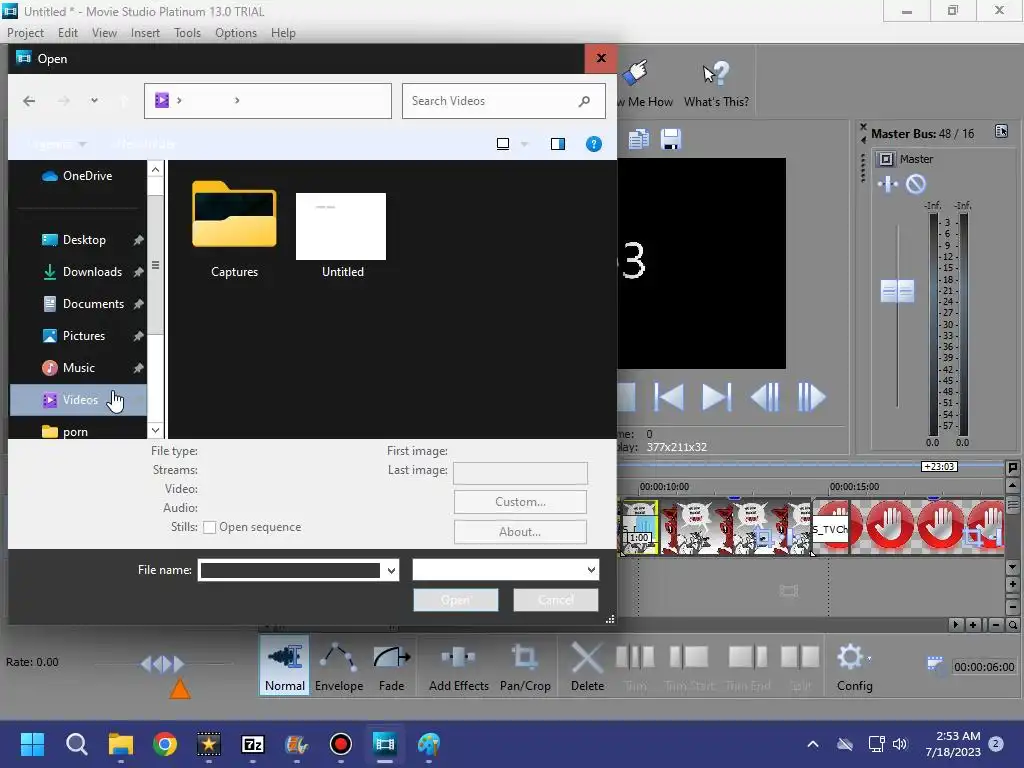Open the Config gear menu
1024x768 pixels.
click(x=854, y=665)
